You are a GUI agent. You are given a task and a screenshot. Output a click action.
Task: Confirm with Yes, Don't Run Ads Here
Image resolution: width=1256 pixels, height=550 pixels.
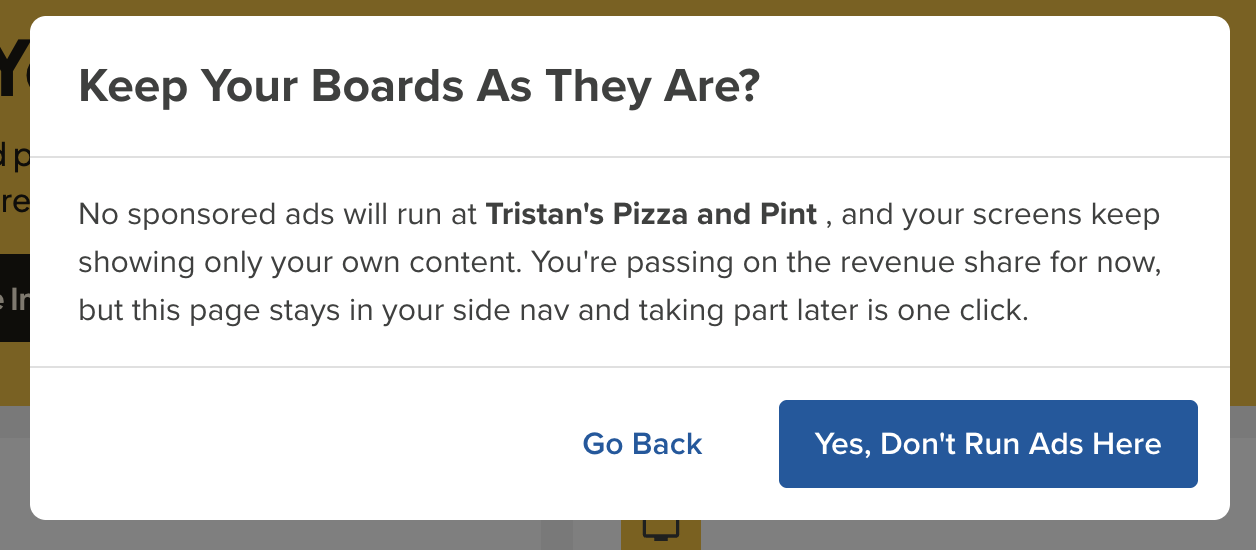point(988,444)
